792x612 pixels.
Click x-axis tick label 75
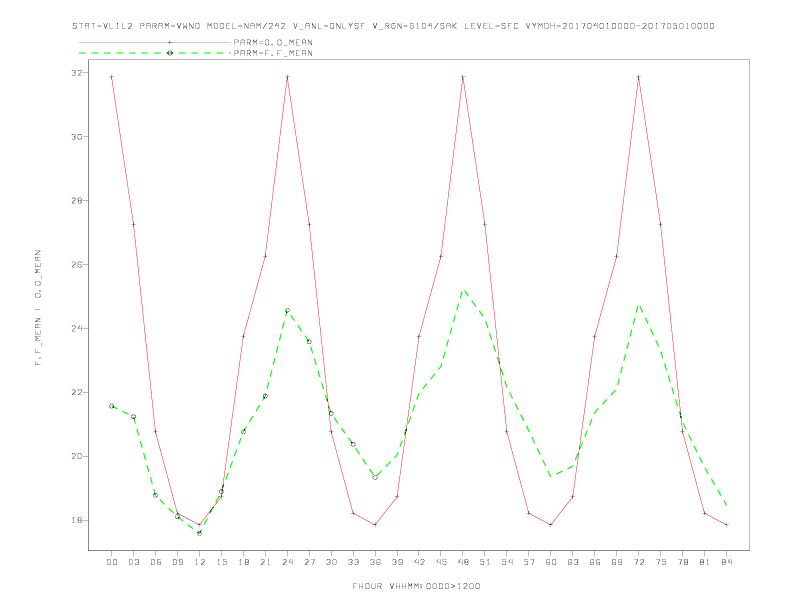tap(661, 562)
